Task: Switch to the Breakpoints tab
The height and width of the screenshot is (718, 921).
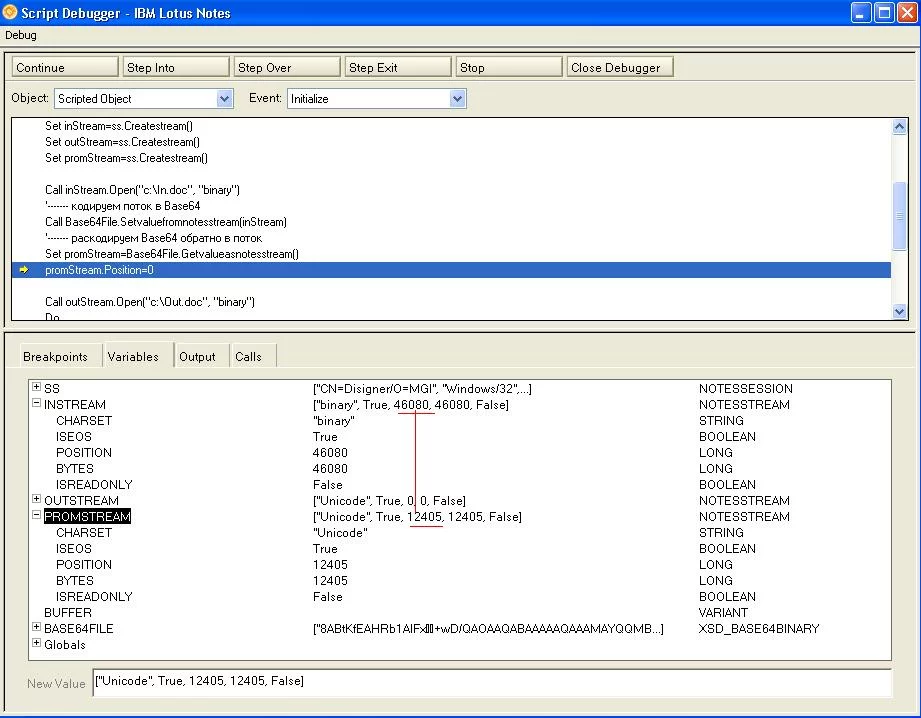Action: 55,357
